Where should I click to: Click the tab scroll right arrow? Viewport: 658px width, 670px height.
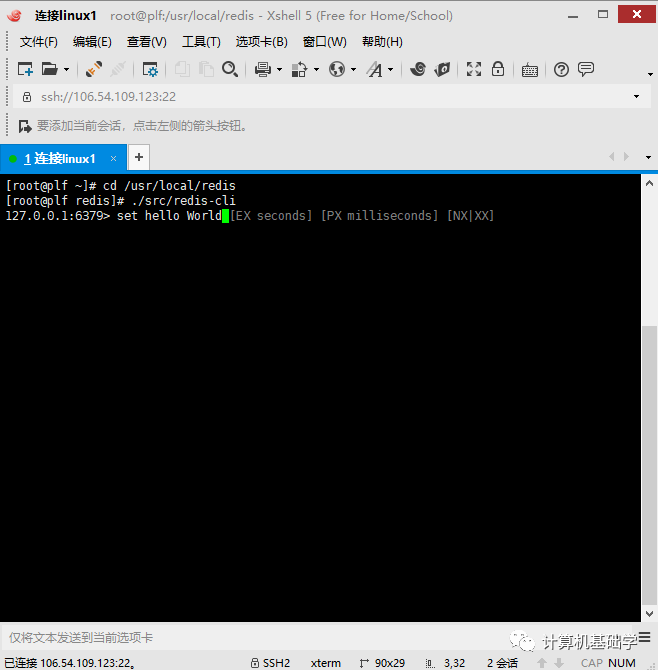[x=626, y=157]
